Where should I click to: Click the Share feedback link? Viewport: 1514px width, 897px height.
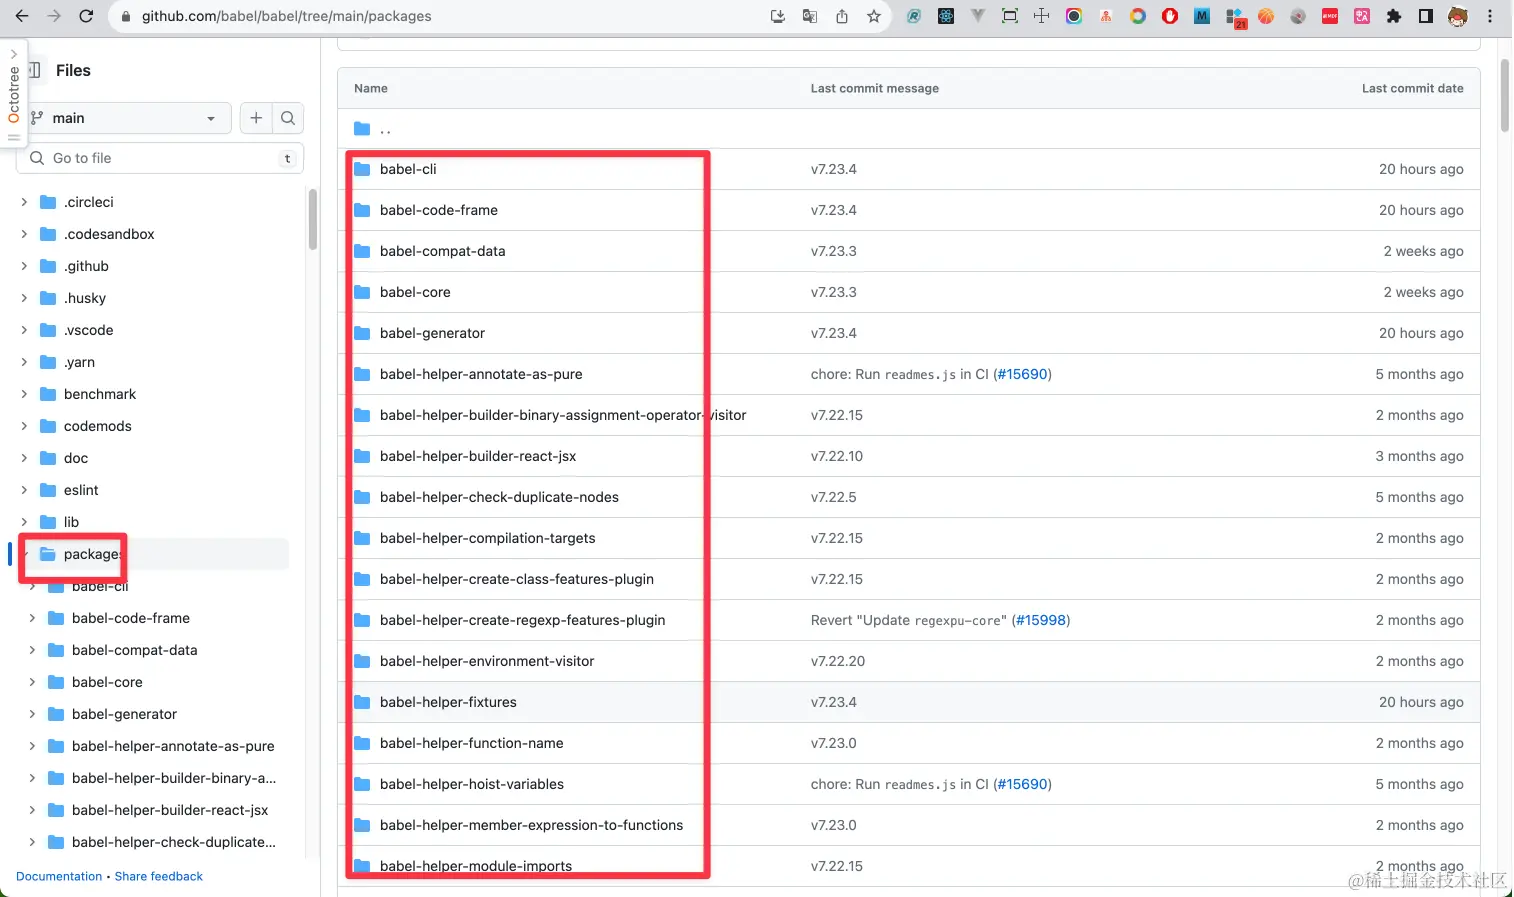159,876
